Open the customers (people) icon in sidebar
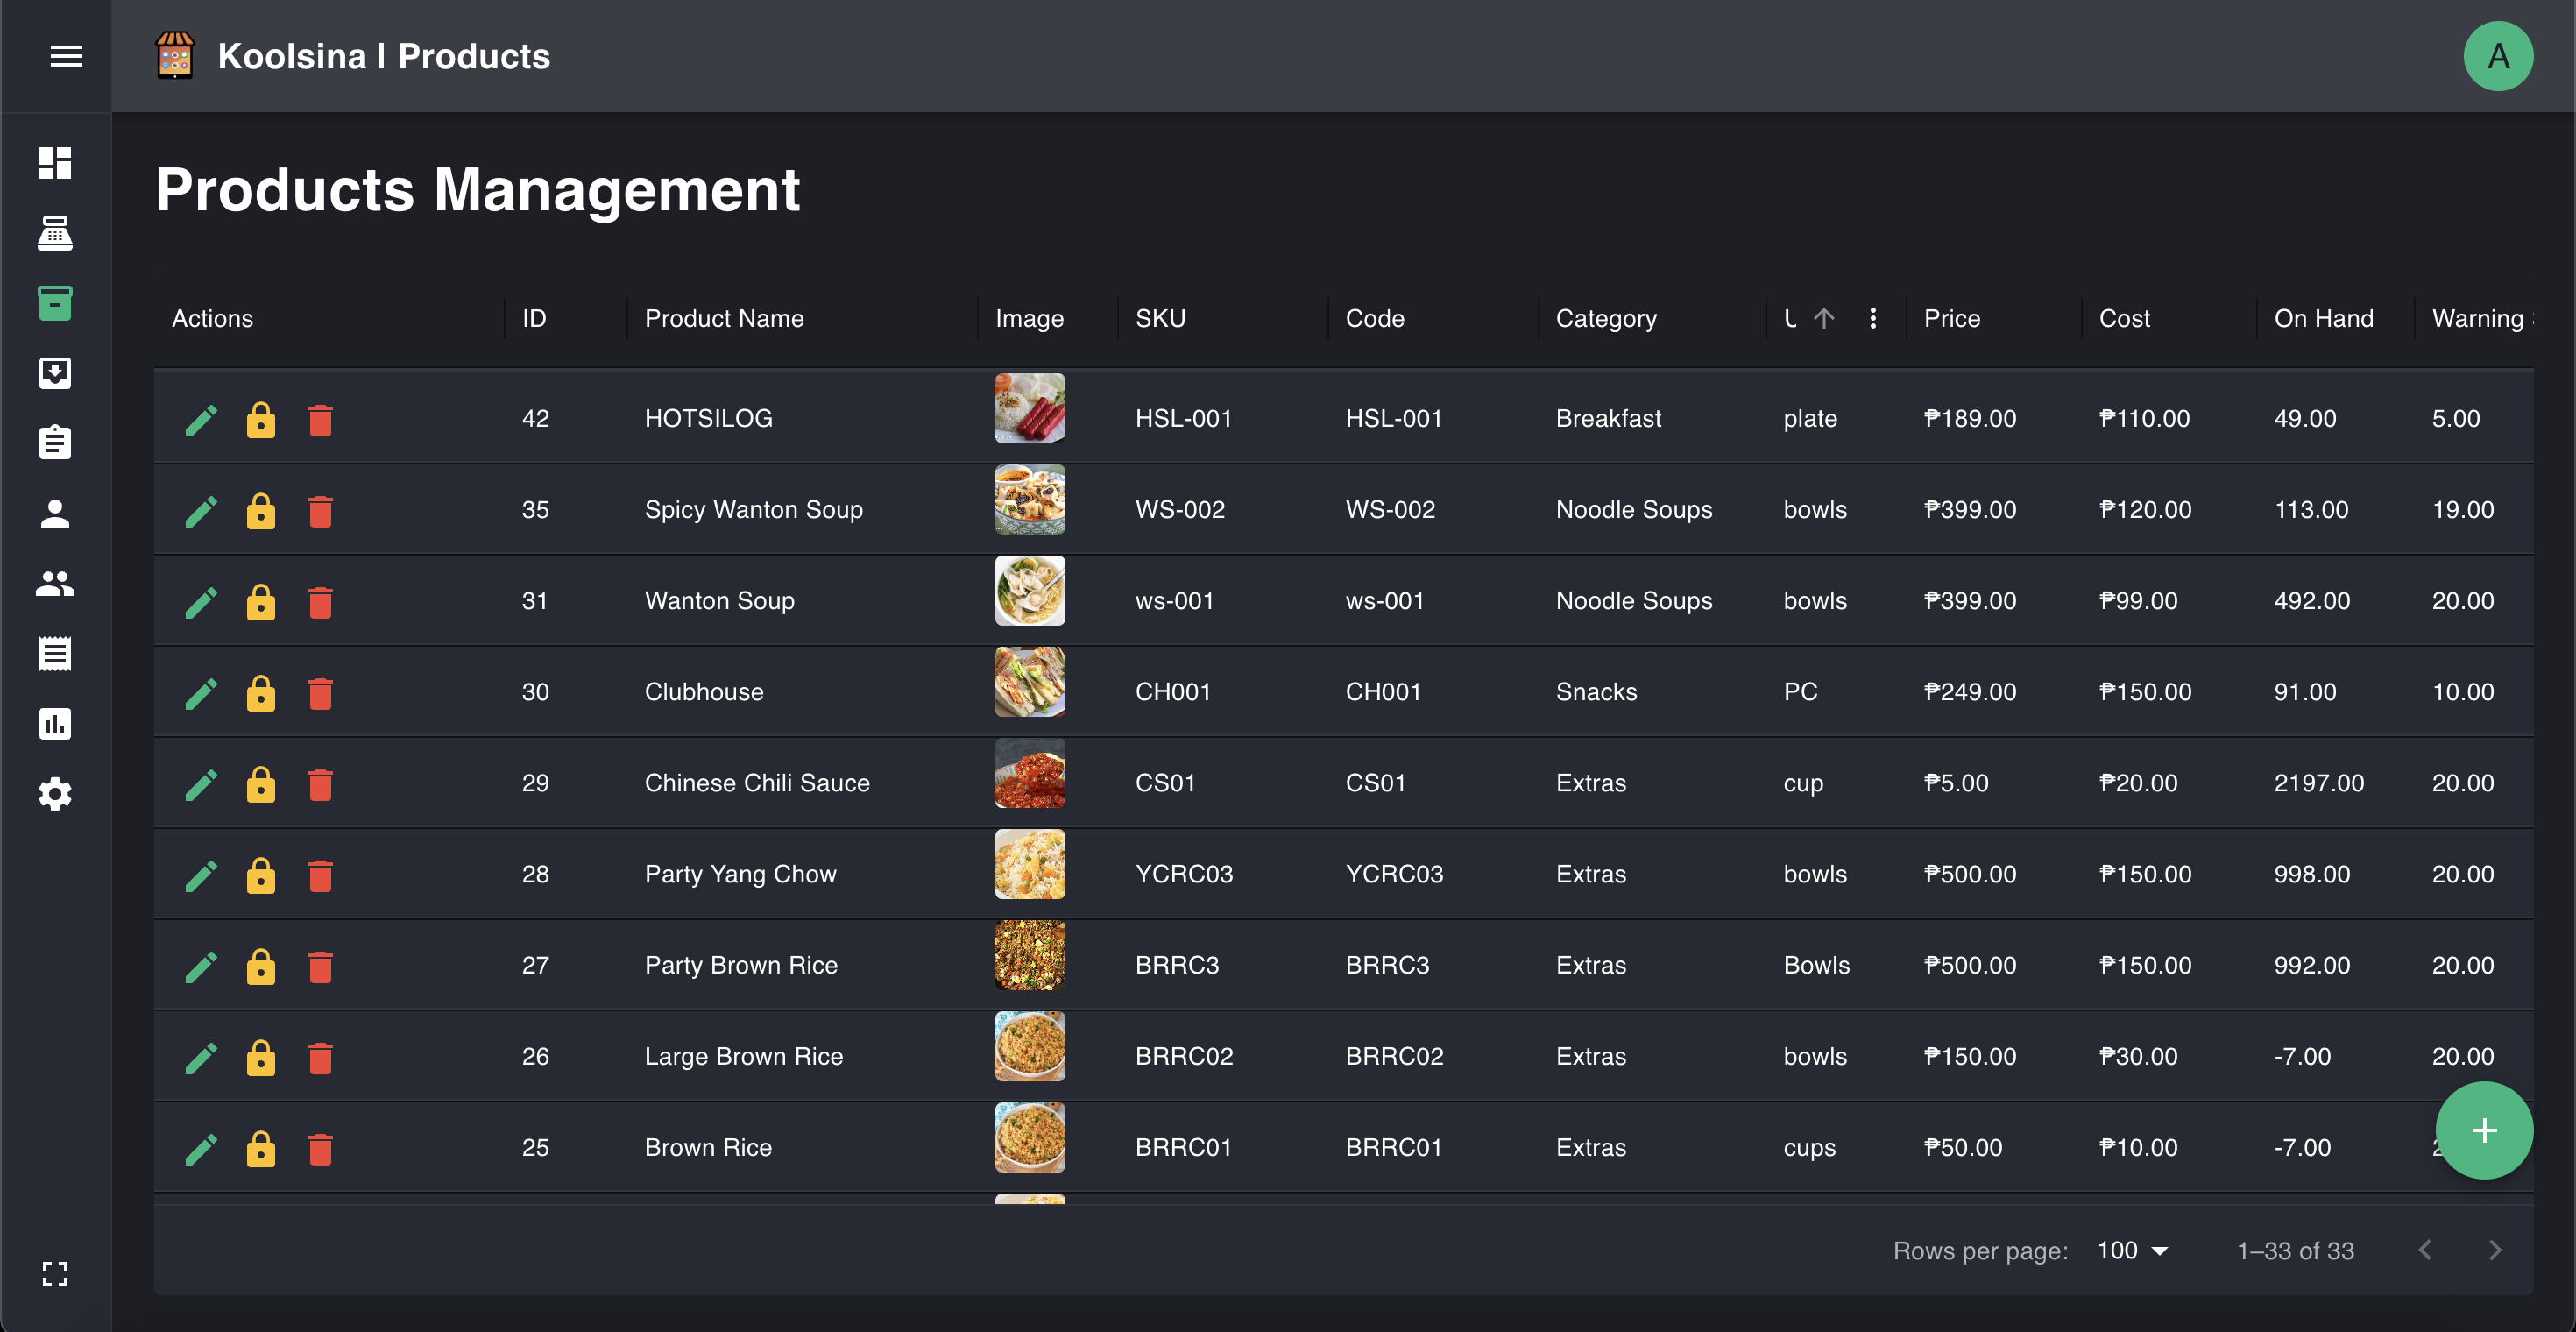The image size is (2576, 1332). 56,583
